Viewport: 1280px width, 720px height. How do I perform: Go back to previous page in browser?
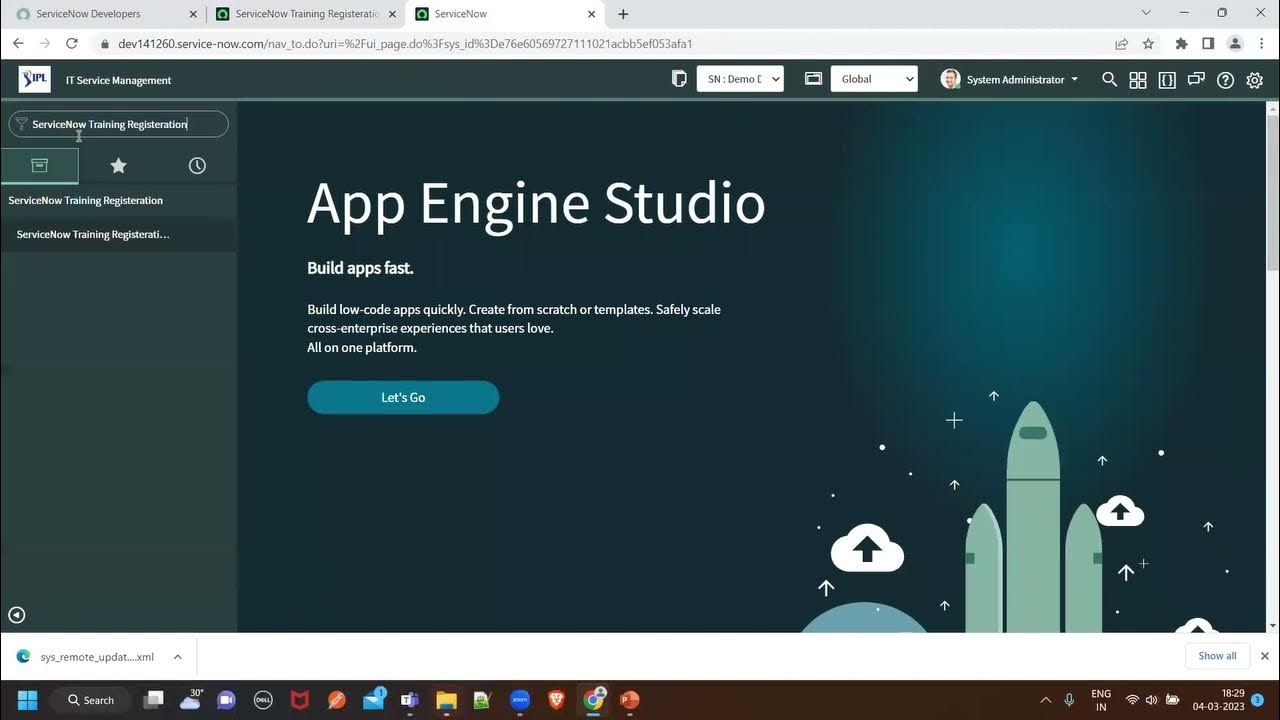pyautogui.click(x=18, y=43)
